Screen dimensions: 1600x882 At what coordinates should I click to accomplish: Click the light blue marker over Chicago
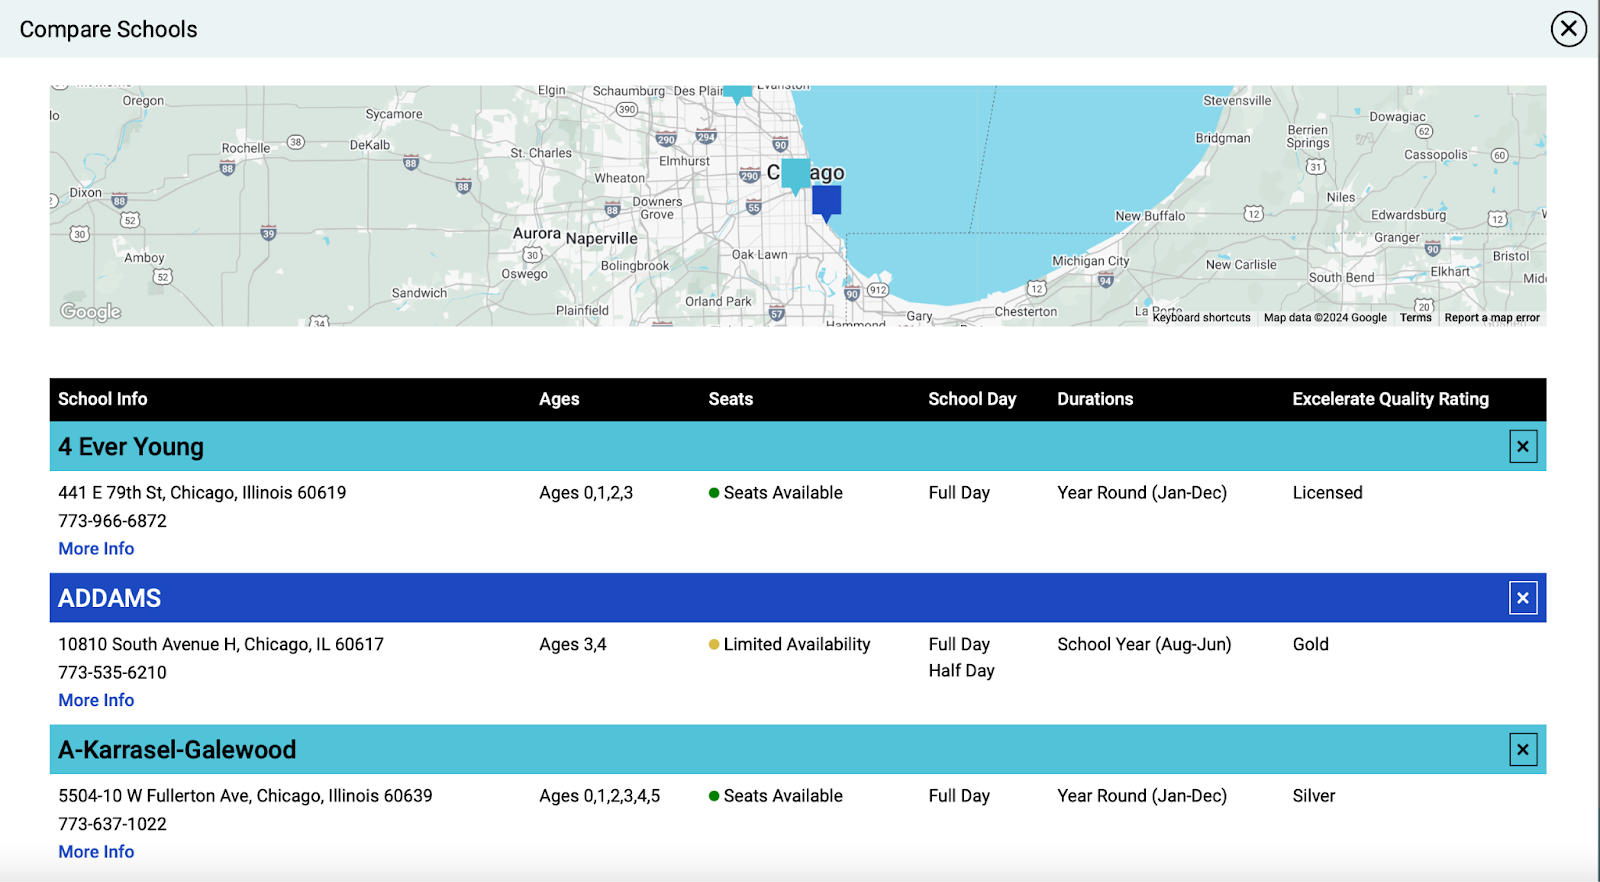click(x=795, y=174)
